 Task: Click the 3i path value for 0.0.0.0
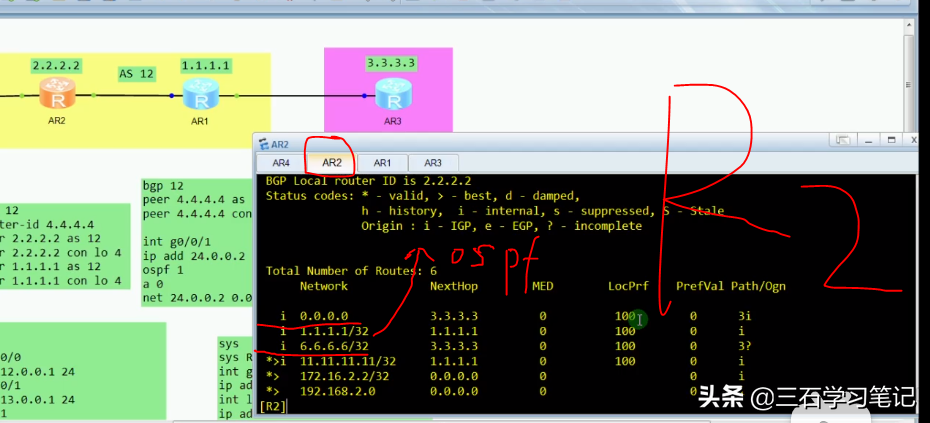[746, 316]
